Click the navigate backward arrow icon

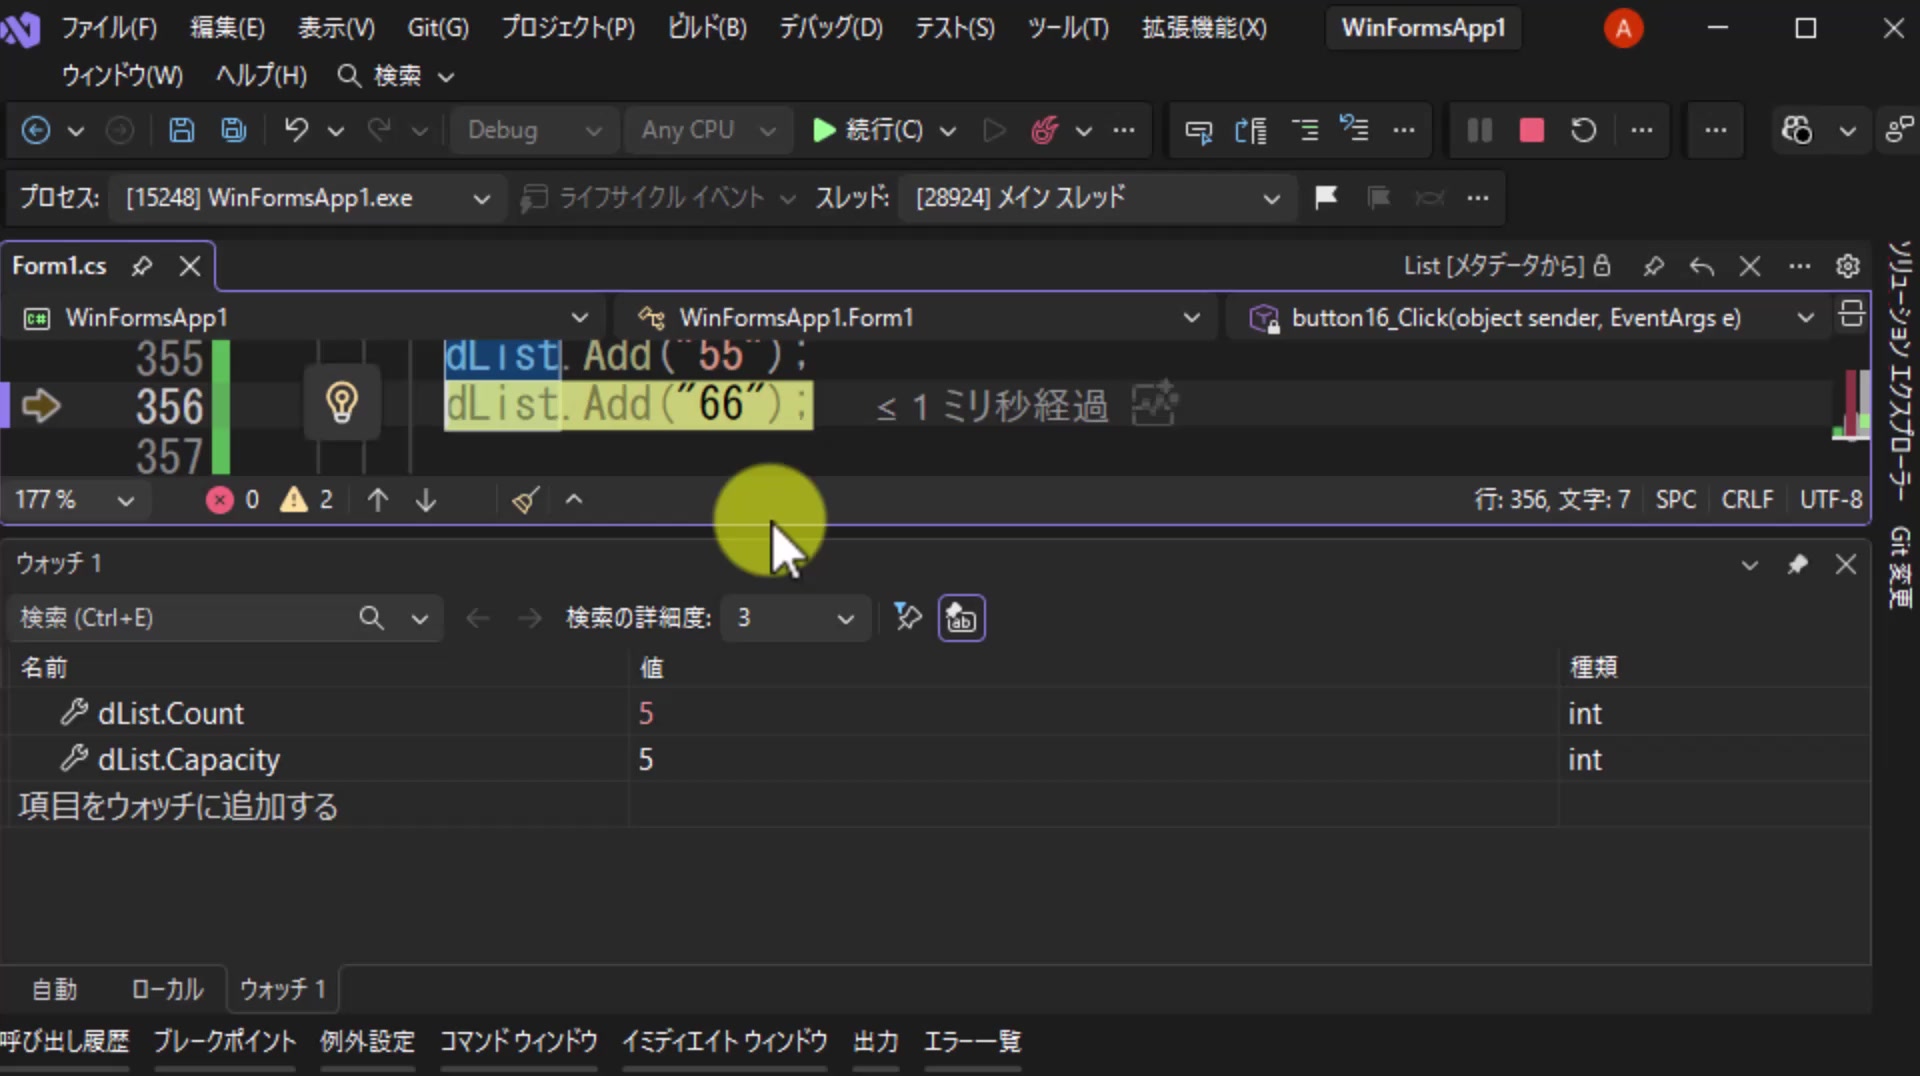pyautogui.click(x=36, y=130)
